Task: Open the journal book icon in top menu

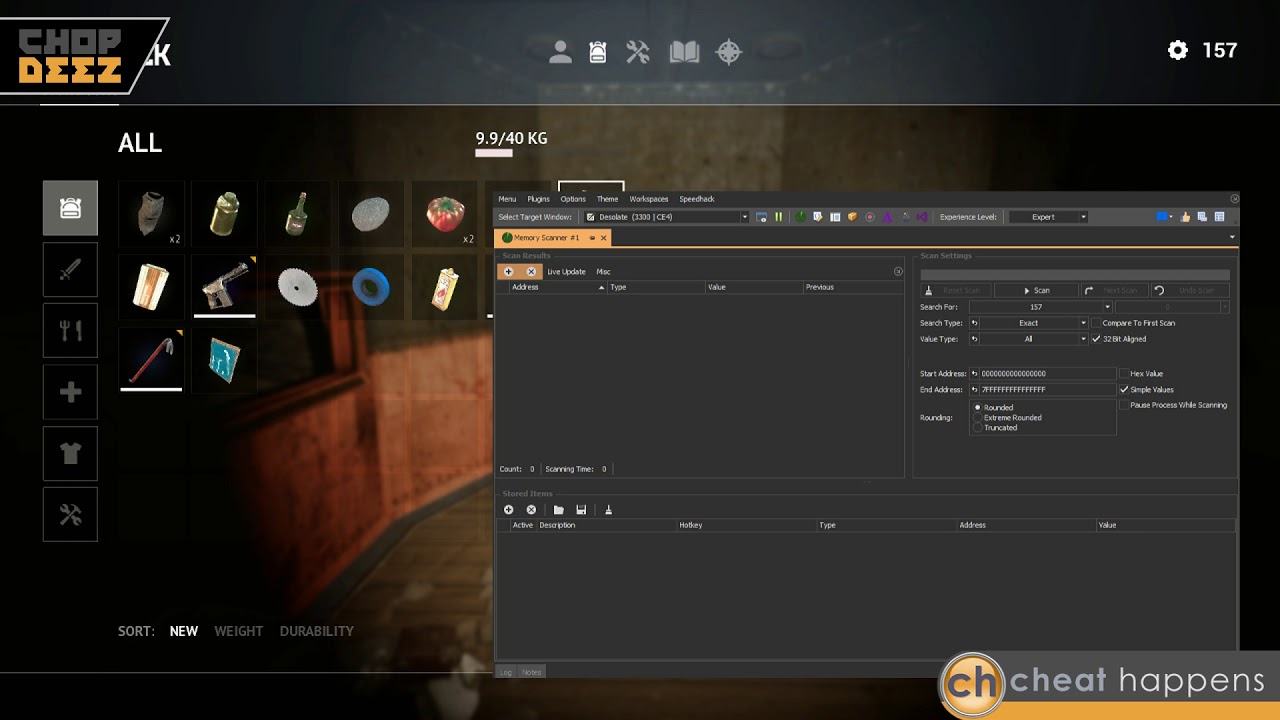Action: (684, 52)
